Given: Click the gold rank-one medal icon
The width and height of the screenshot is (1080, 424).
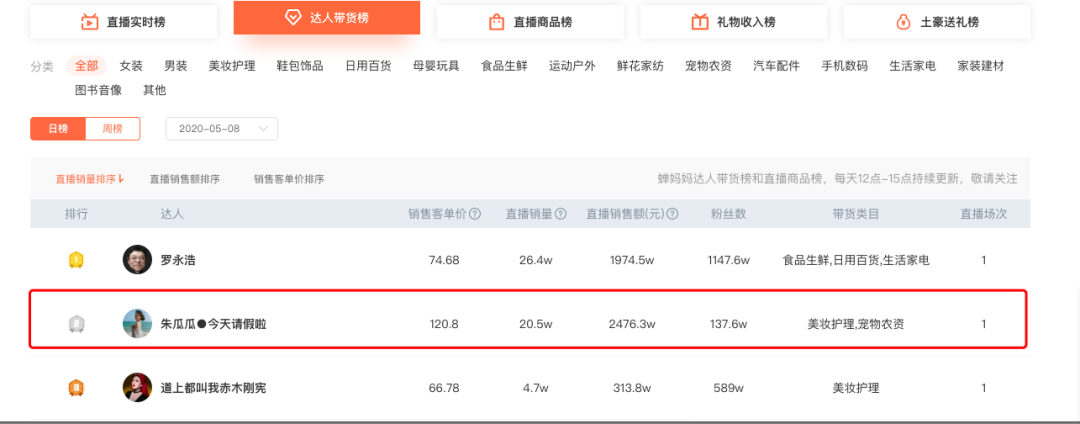Looking at the screenshot, I should [x=76, y=260].
